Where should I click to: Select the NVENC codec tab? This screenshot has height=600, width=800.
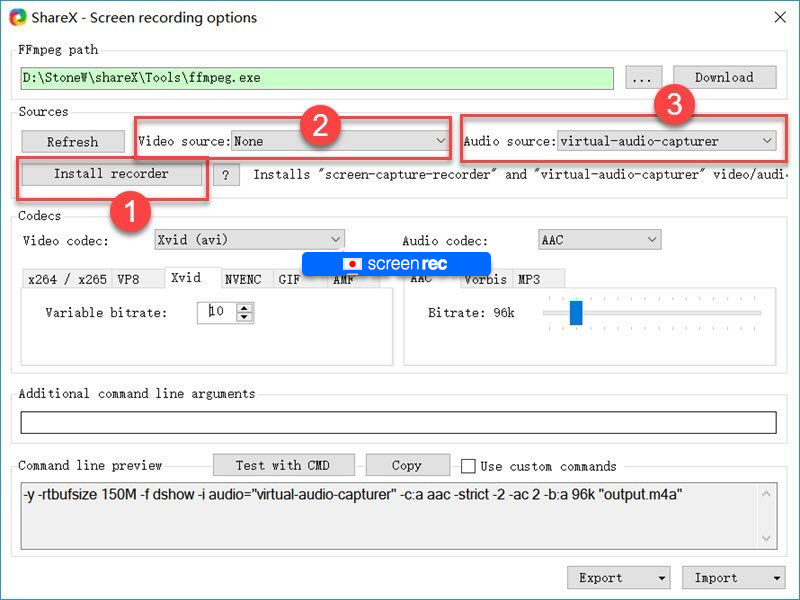click(244, 279)
